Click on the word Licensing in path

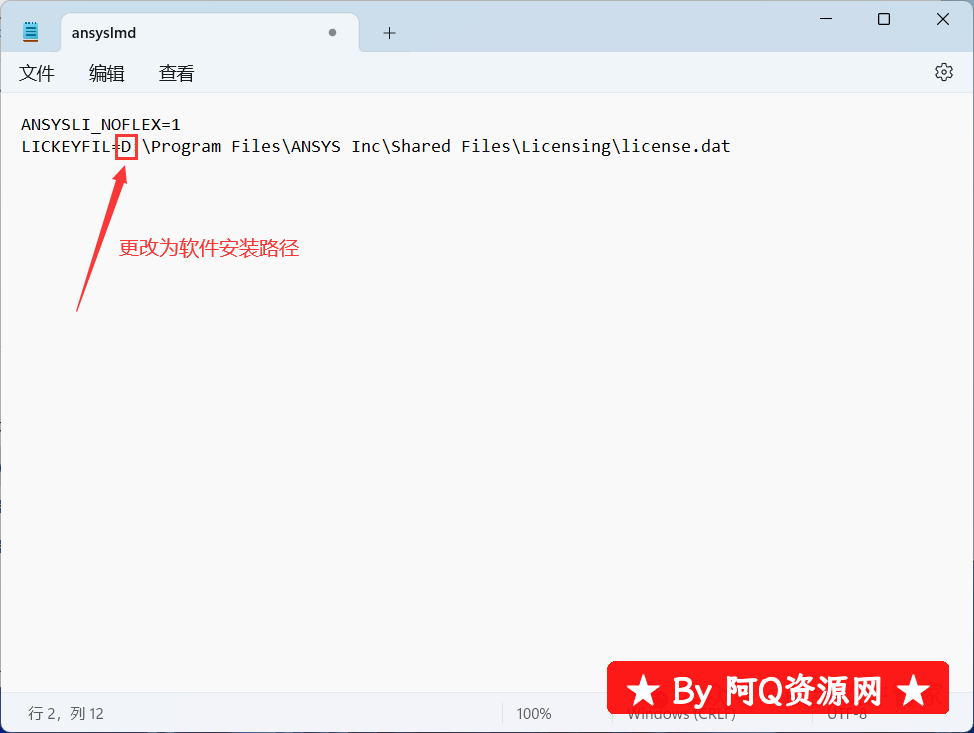click(x=566, y=147)
